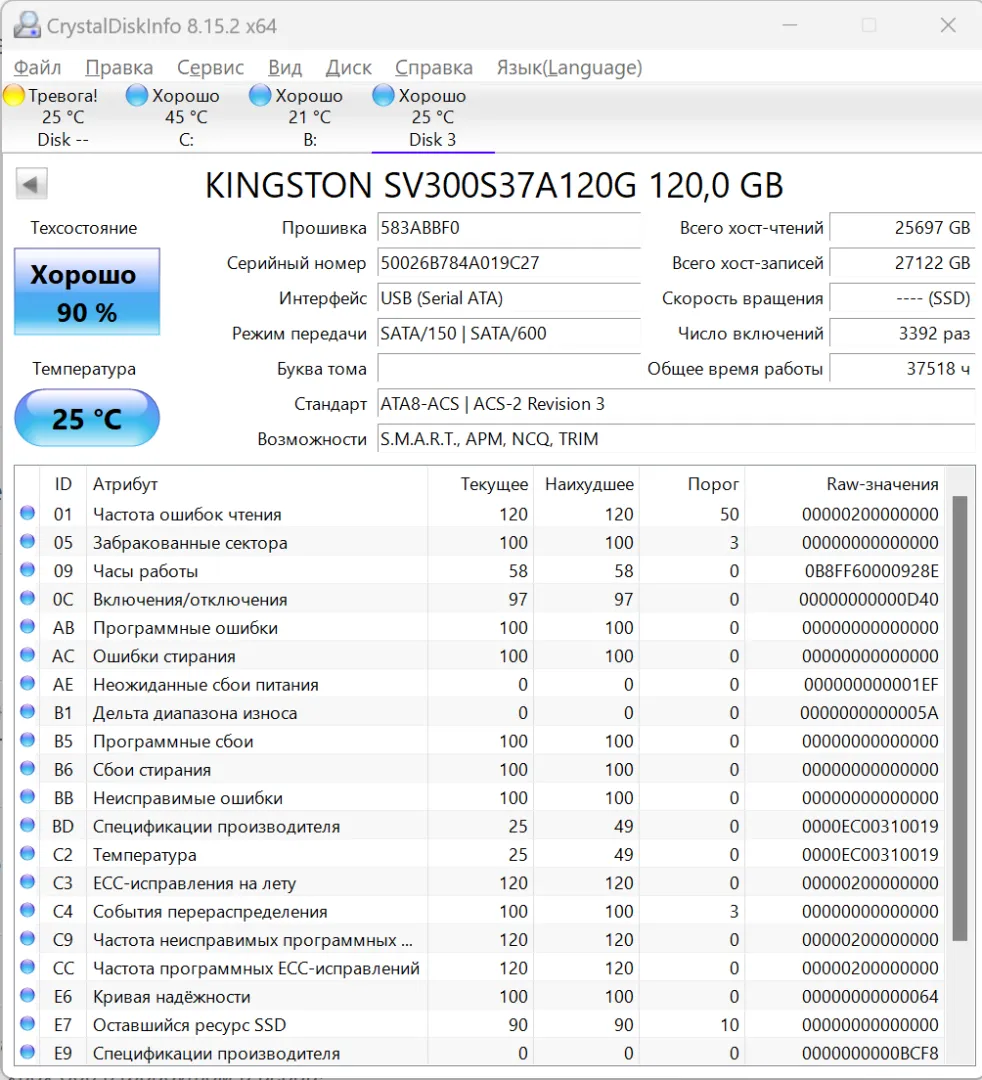
Task: Click status dot of attribute B1 row
Action: pos(28,712)
